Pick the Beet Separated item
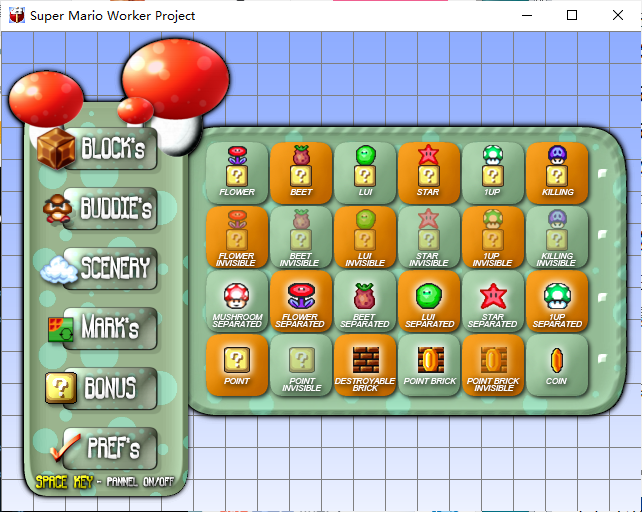Viewport: 642px width, 512px height. (365, 301)
